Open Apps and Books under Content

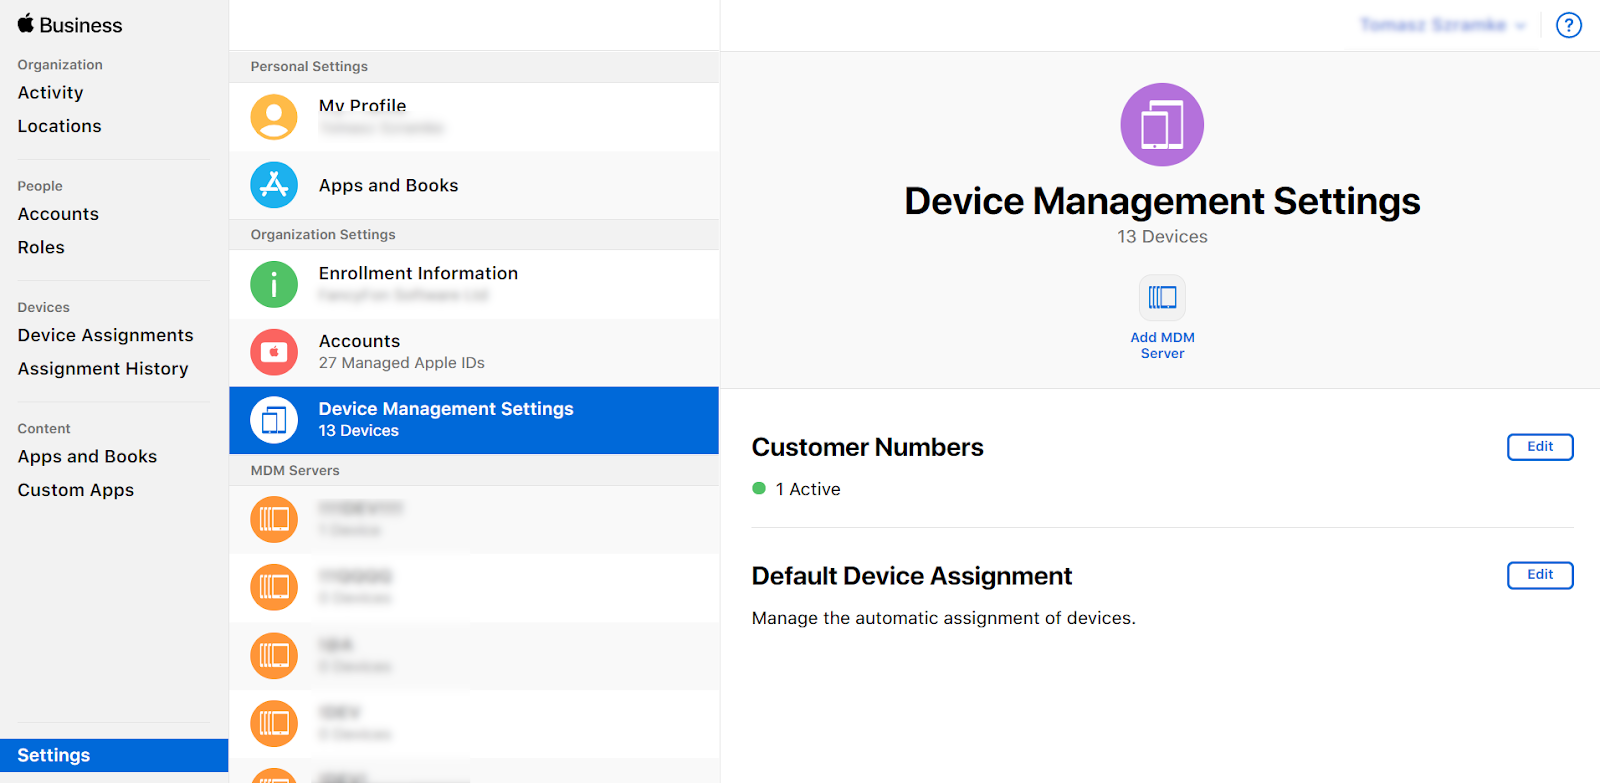tap(87, 457)
